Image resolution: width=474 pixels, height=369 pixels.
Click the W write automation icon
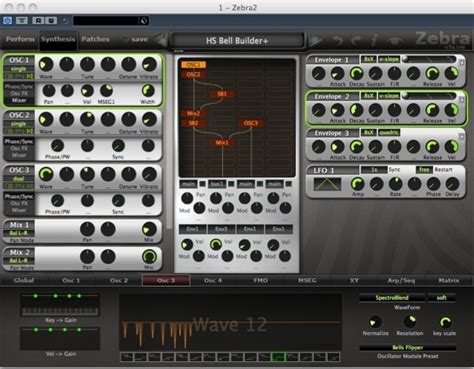pos(51,21)
